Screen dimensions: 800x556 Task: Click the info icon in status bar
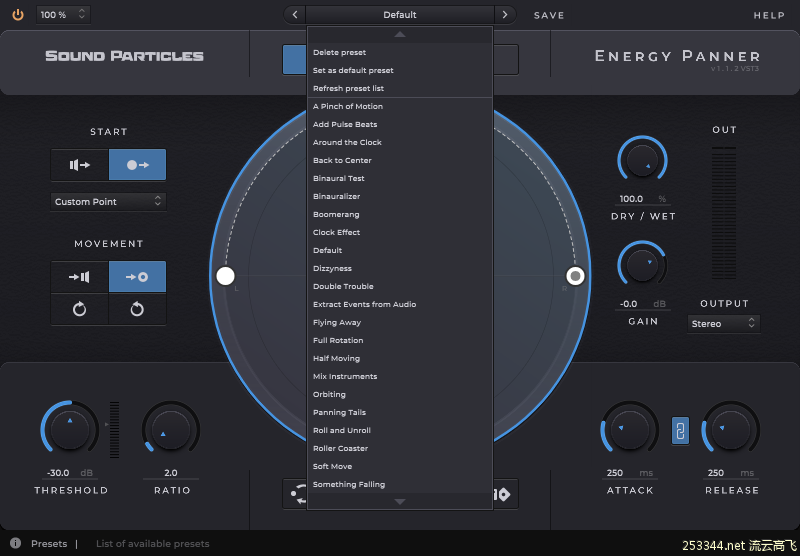point(16,543)
